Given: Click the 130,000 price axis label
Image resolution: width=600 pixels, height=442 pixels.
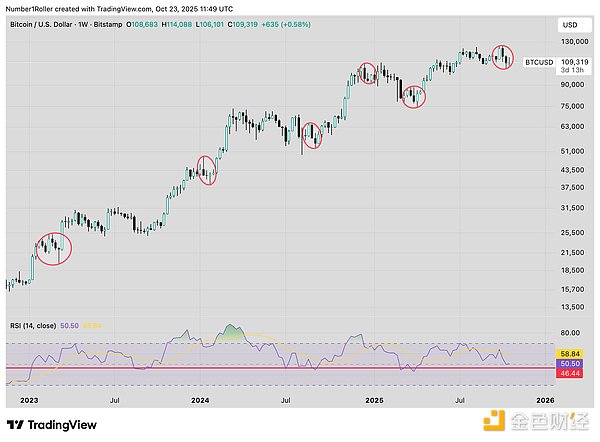Looking at the screenshot, I should [x=573, y=41].
